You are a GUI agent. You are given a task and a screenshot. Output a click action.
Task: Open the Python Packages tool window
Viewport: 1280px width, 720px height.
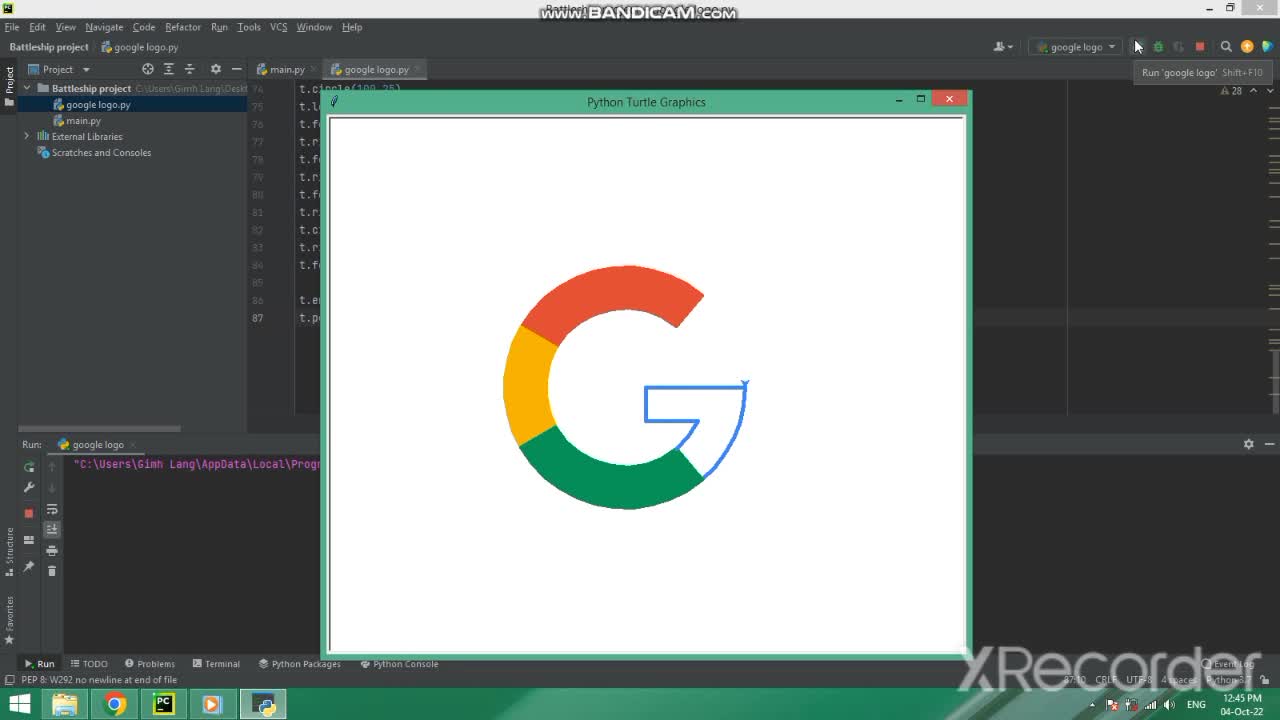tap(300, 664)
